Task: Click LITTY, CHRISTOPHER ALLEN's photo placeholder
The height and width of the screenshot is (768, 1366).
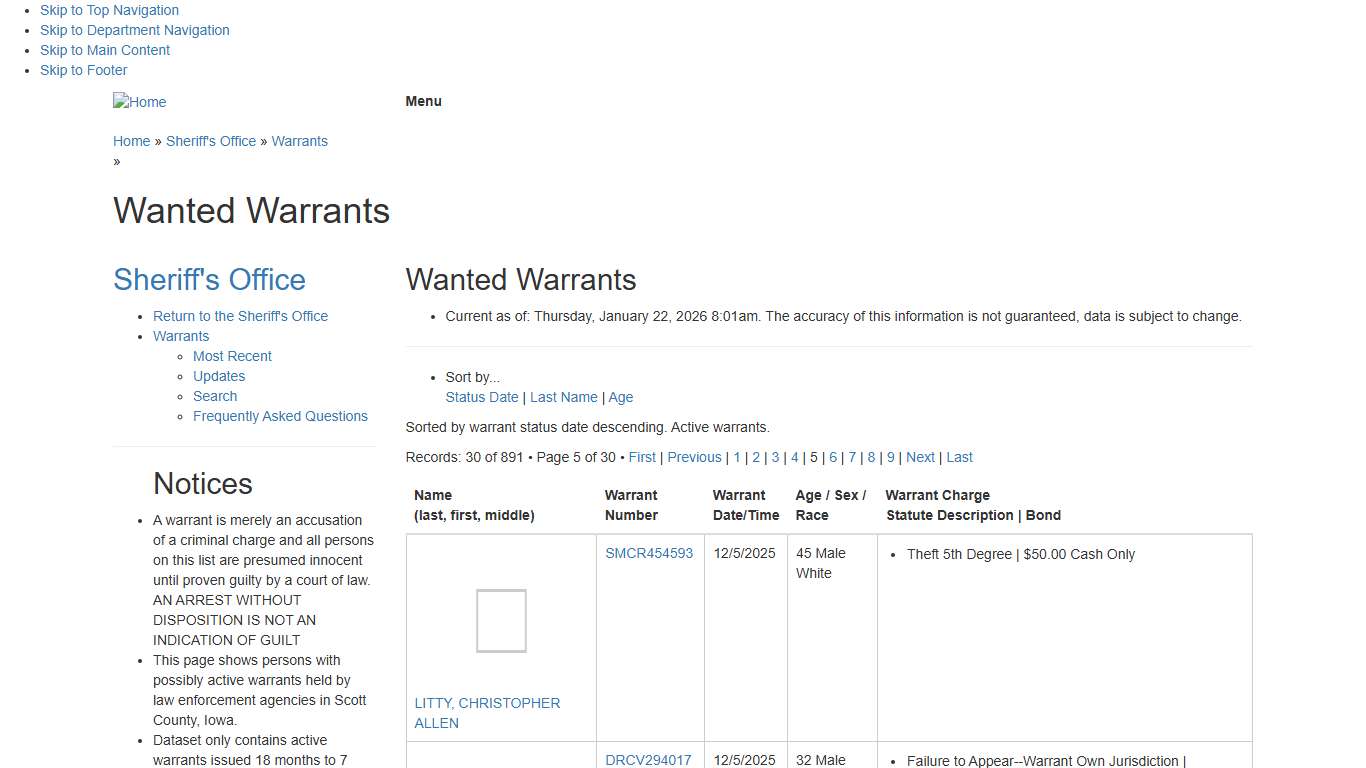Action: tap(501, 620)
